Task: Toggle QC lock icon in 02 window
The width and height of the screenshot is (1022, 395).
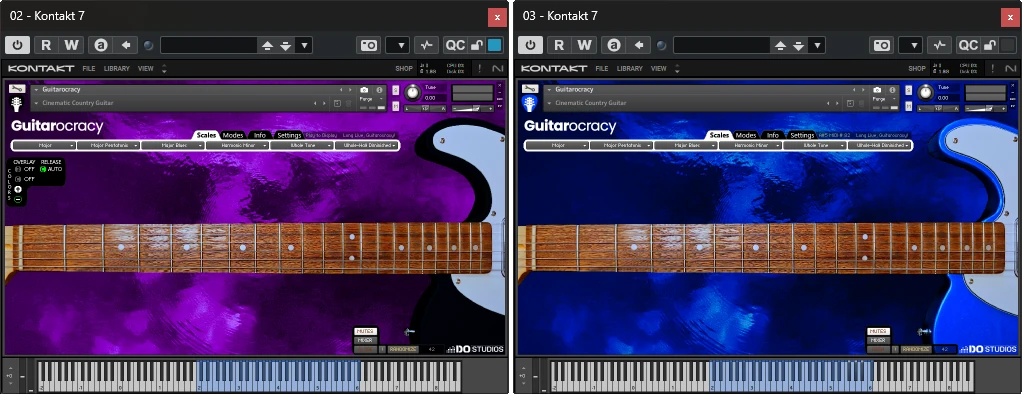Action: 477,45
